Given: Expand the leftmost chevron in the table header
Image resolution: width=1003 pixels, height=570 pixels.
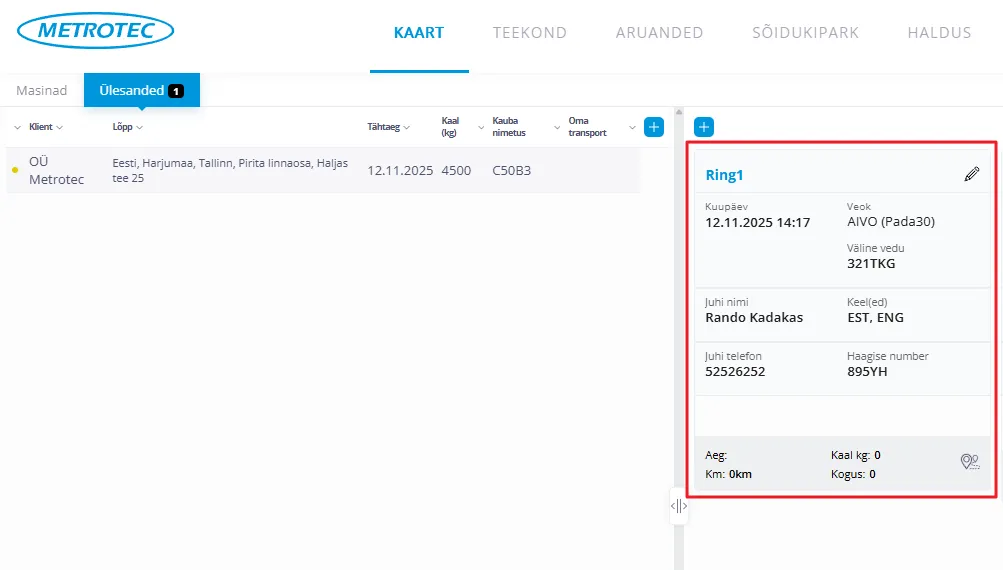Looking at the screenshot, I should [x=17, y=127].
